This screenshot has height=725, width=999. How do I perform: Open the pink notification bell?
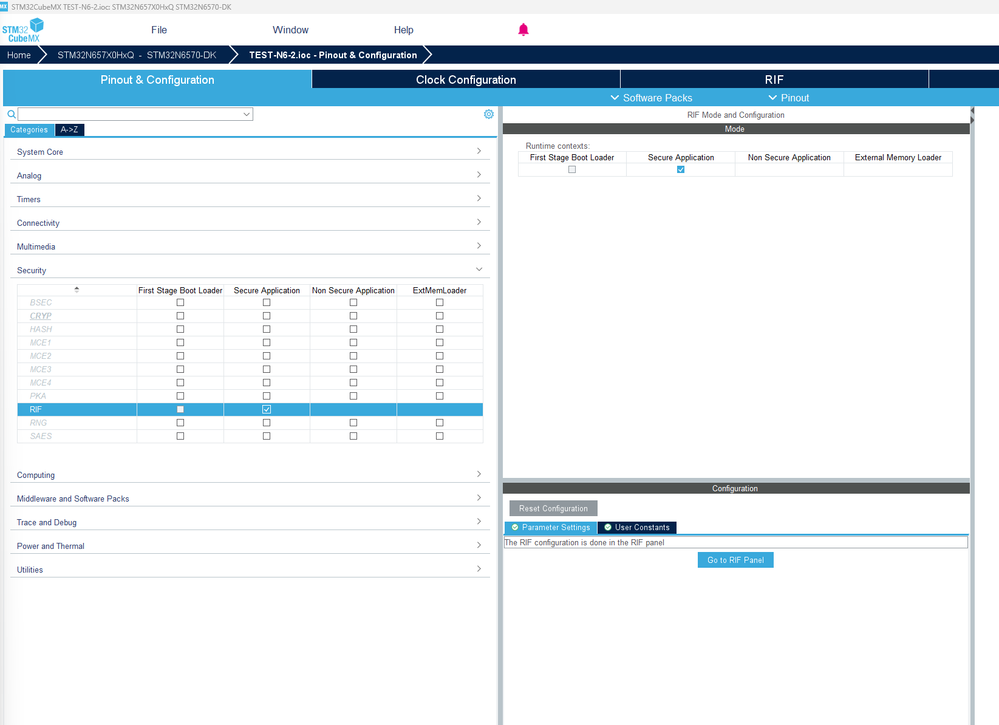[x=523, y=29]
